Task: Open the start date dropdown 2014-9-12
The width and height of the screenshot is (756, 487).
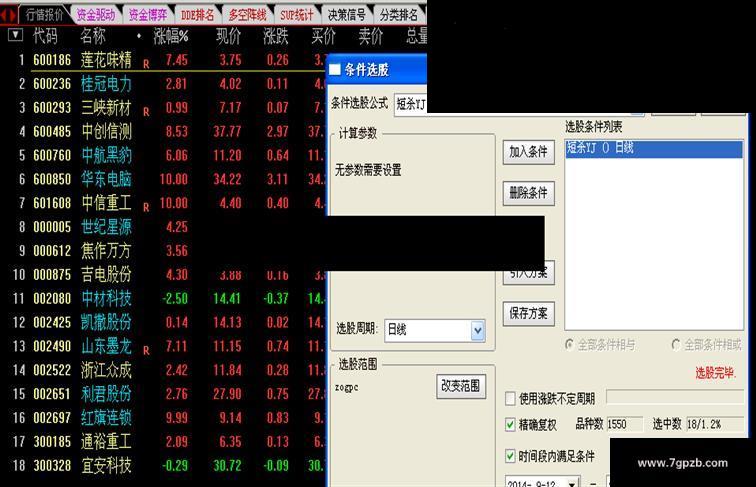Action: [572, 482]
